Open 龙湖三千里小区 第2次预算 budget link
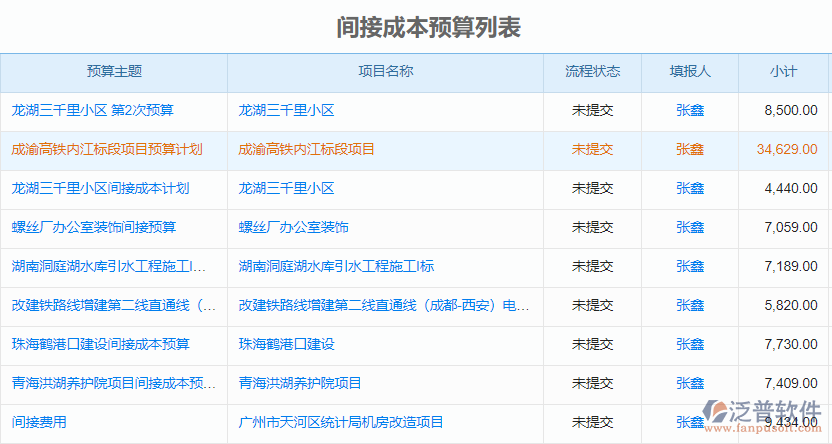Image resolution: width=832 pixels, height=444 pixels. [x=92, y=110]
